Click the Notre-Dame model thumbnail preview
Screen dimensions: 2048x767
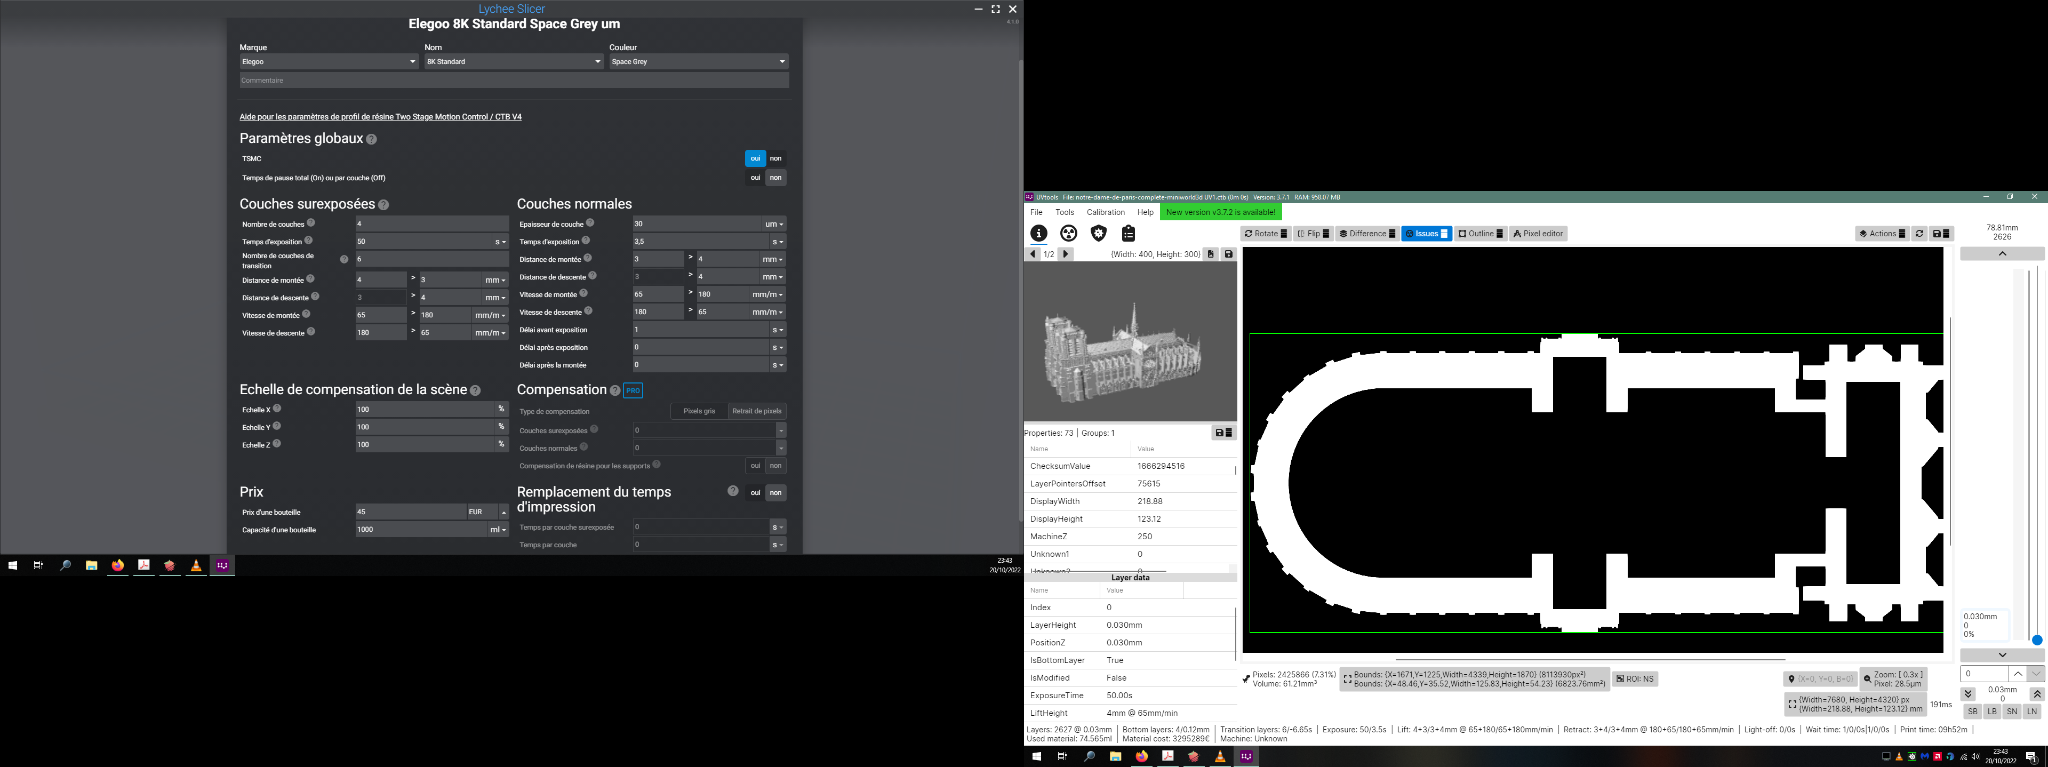1130,342
